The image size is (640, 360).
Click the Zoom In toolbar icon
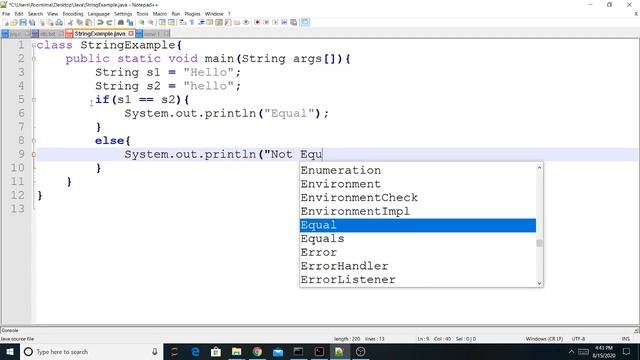(141, 22)
